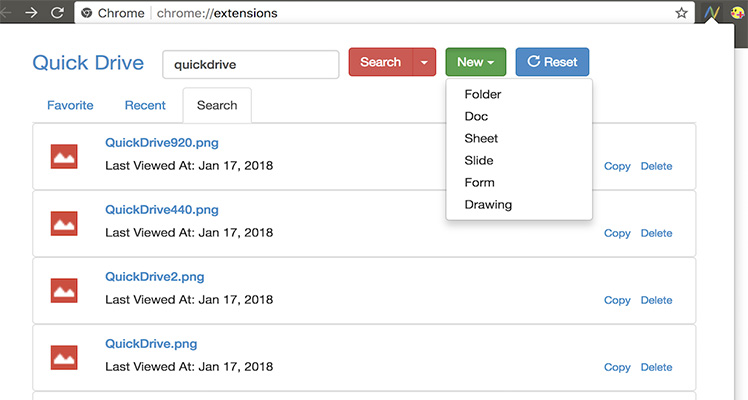748x400 pixels.
Task: Expand the Search button dropdown caret
Action: [x=424, y=62]
